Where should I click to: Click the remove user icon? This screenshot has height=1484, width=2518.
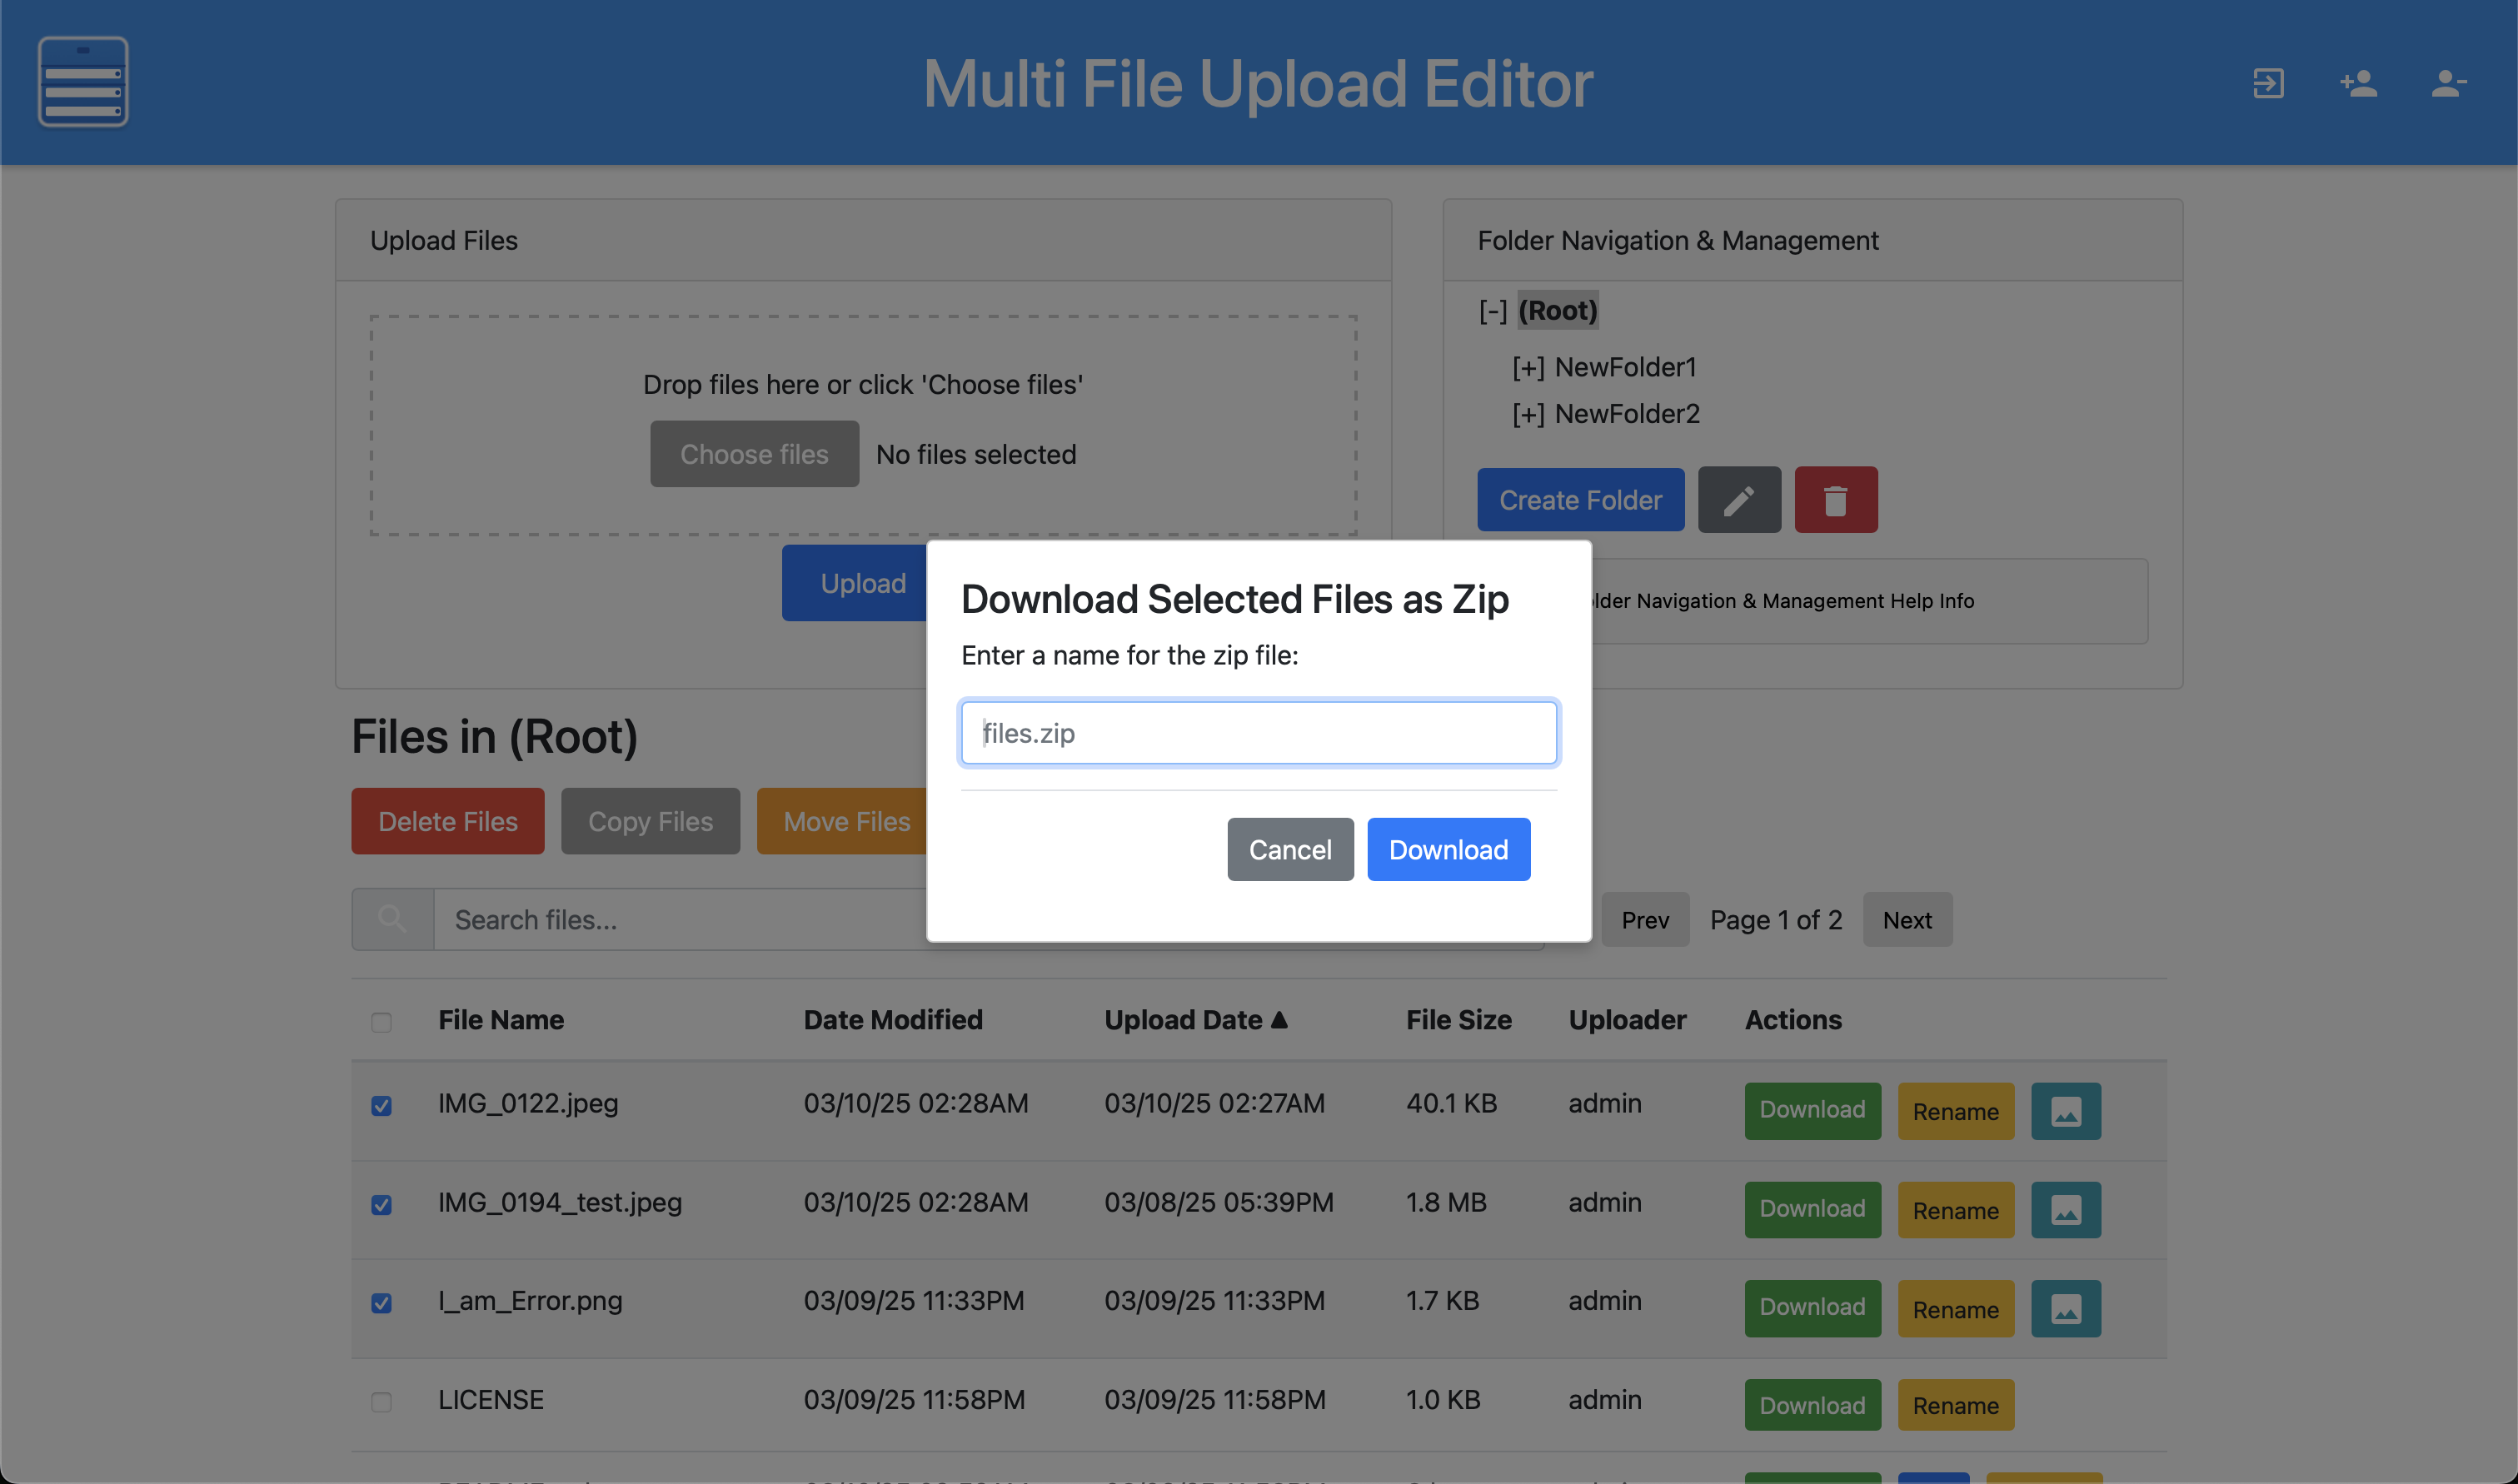point(2448,83)
